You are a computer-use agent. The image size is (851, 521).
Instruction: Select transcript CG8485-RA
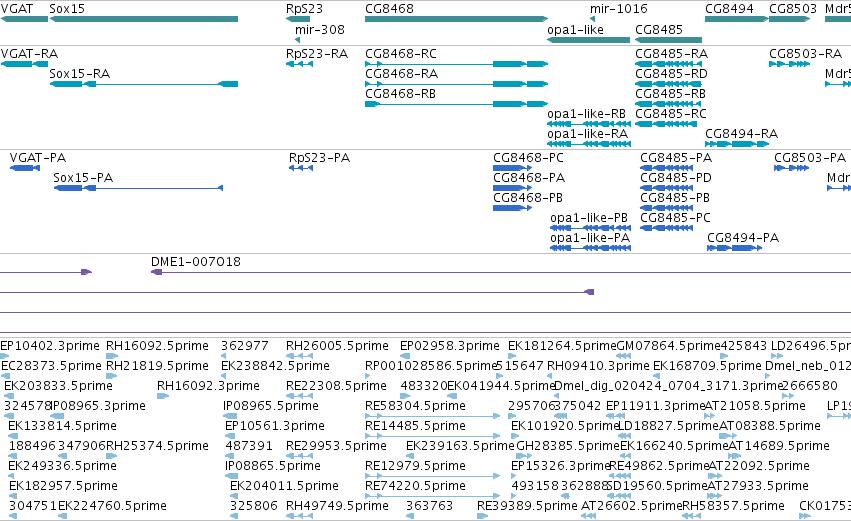pyautogui.click(x=671, y=54)
